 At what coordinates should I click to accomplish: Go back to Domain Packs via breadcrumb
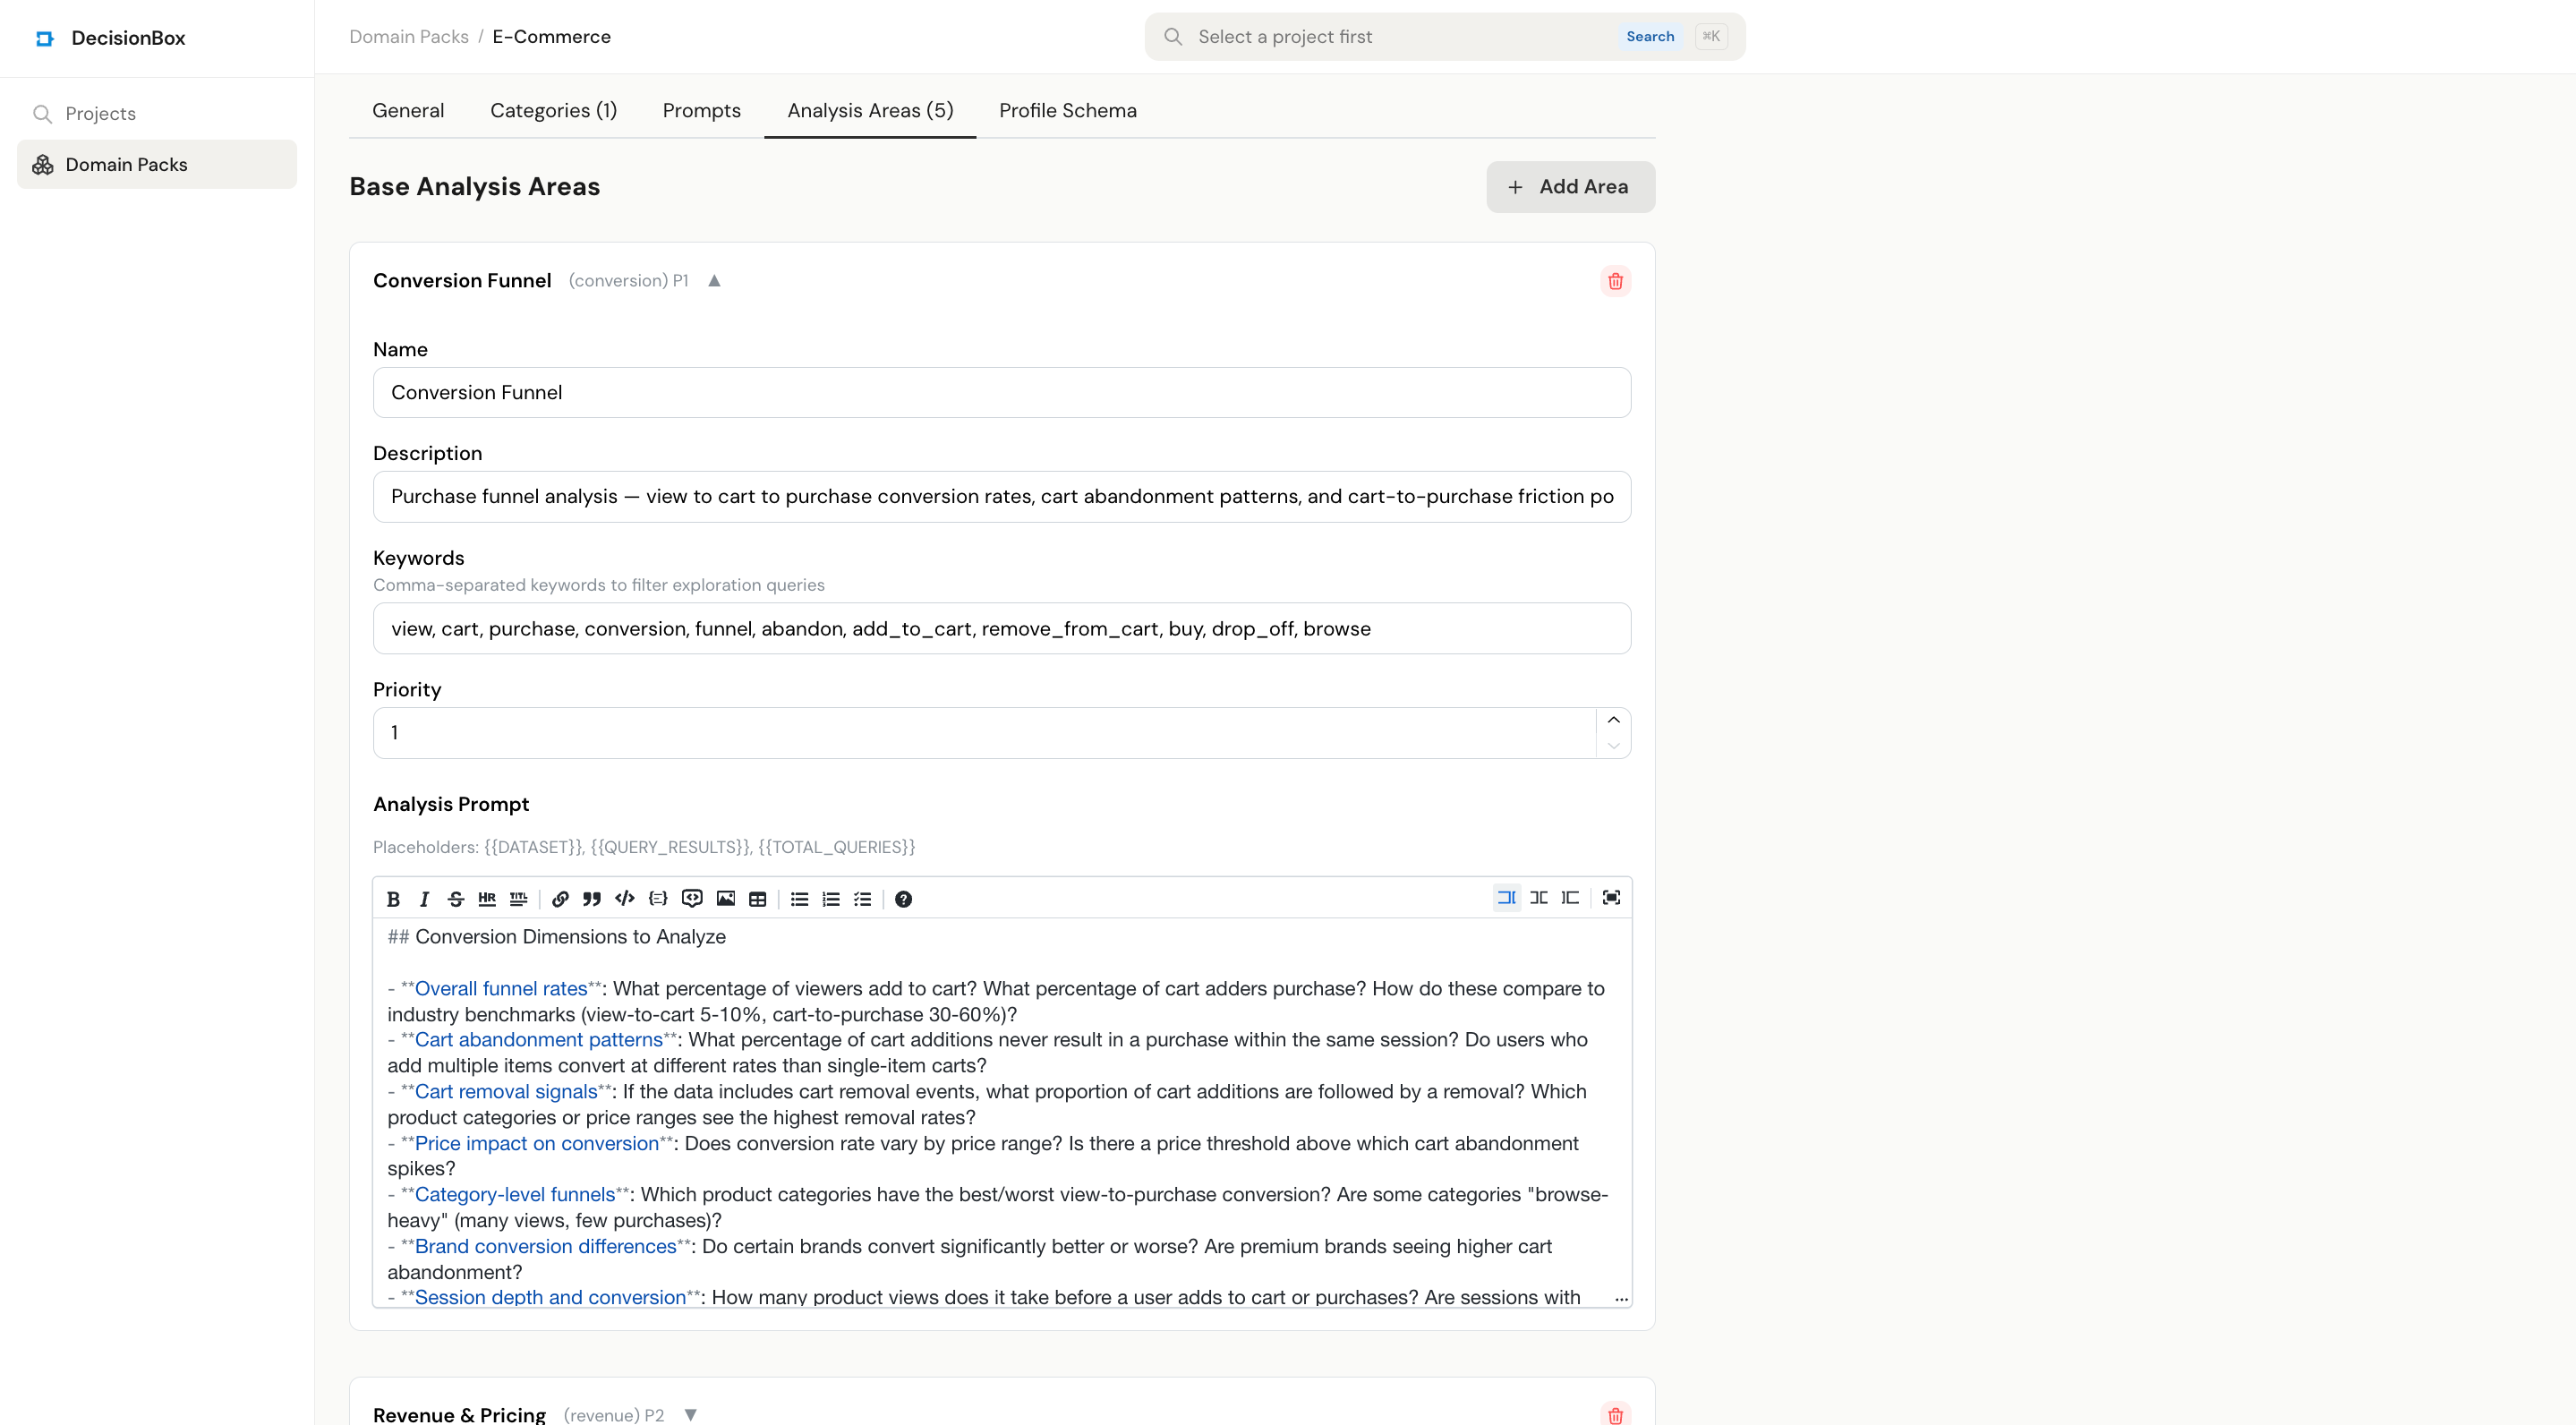pos(409,37)
